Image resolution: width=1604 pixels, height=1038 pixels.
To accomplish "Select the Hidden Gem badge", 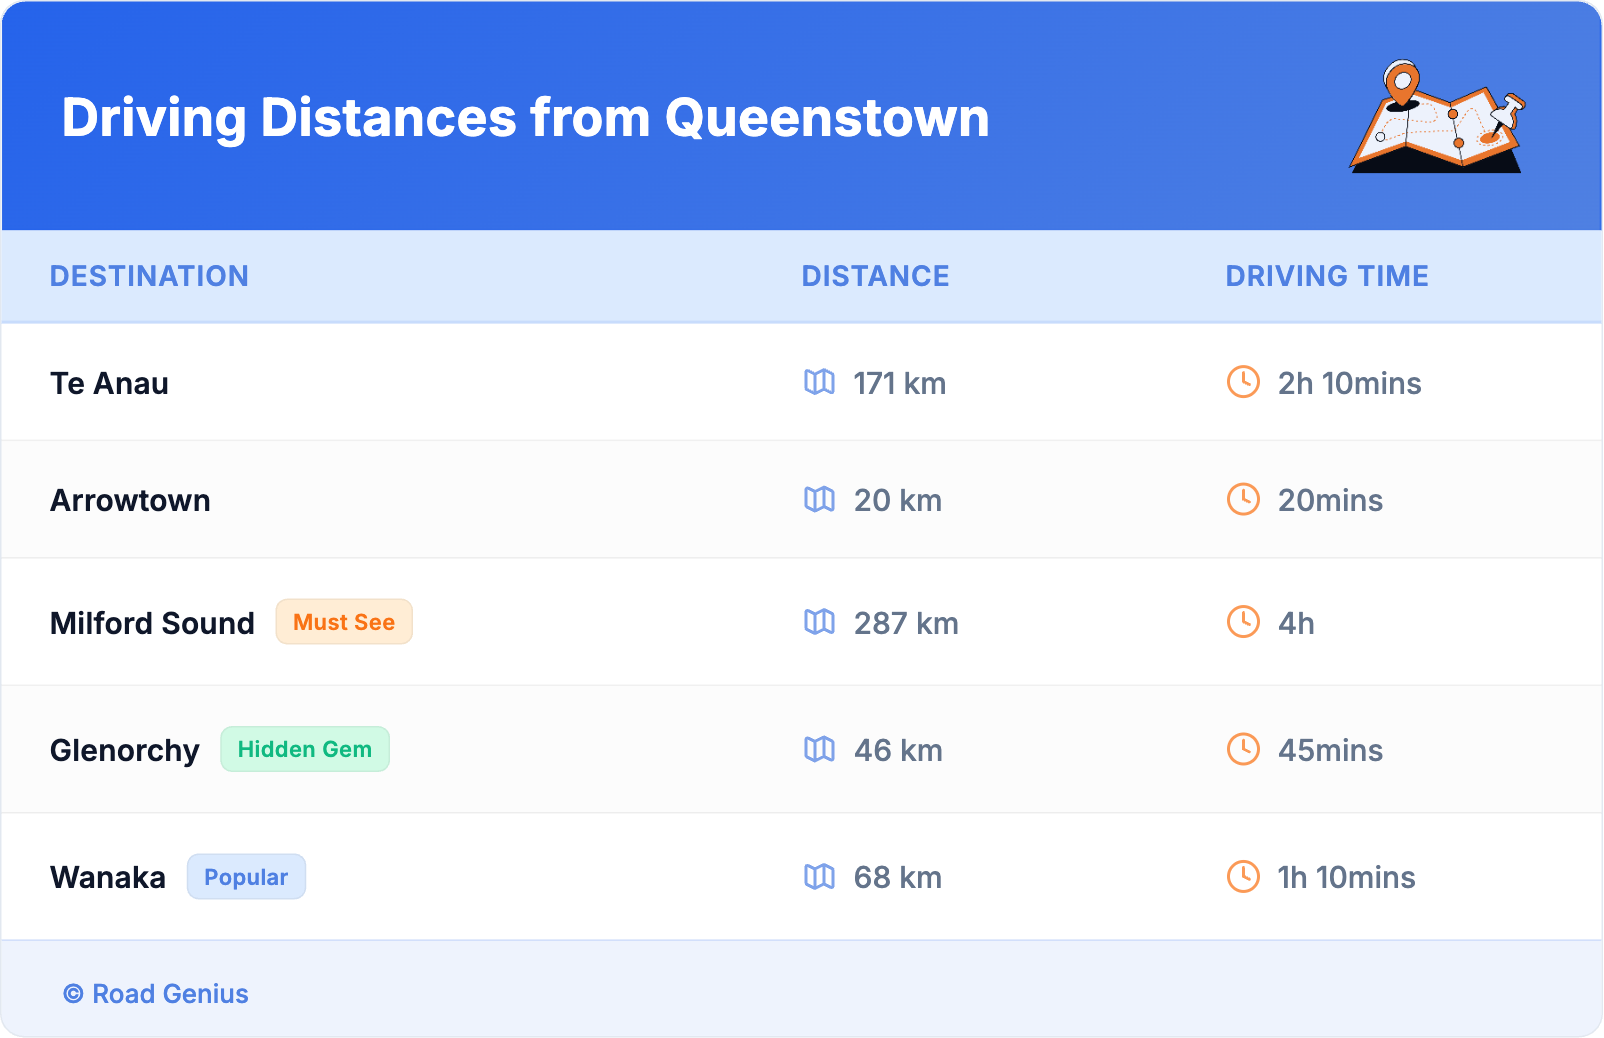I will pyautogui.click(x=305, y=749).
